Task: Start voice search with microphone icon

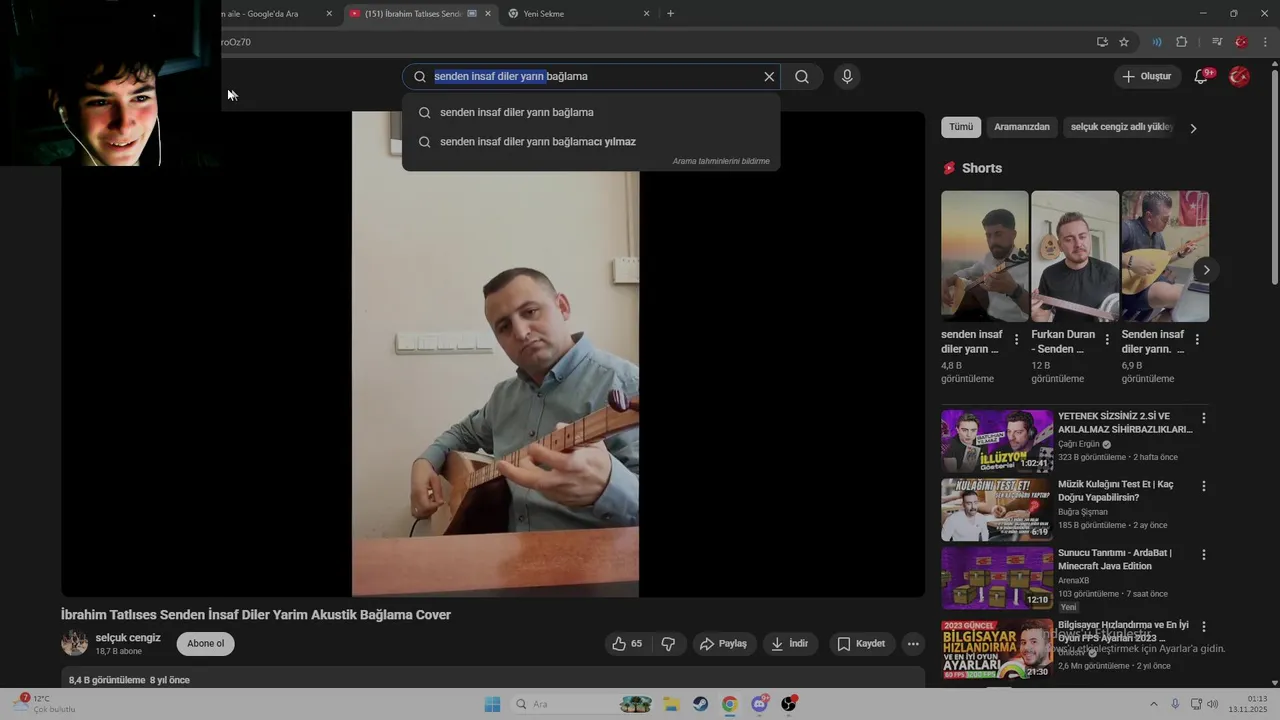Action: coord(847,77)
